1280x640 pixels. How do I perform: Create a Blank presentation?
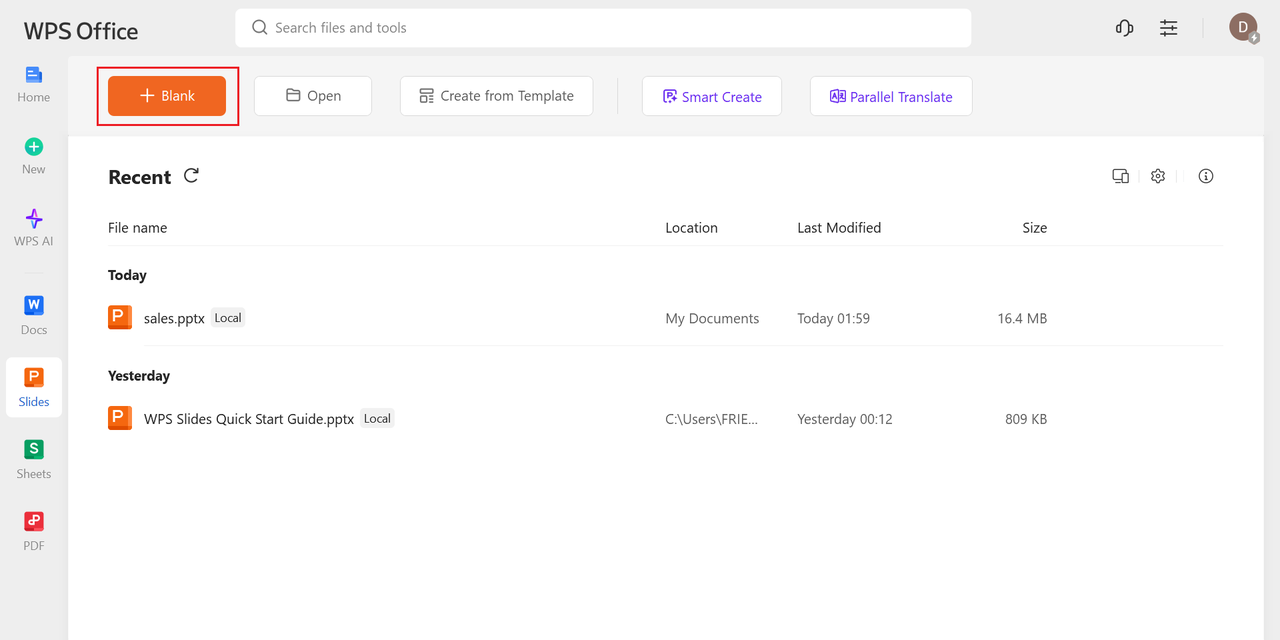167,96
